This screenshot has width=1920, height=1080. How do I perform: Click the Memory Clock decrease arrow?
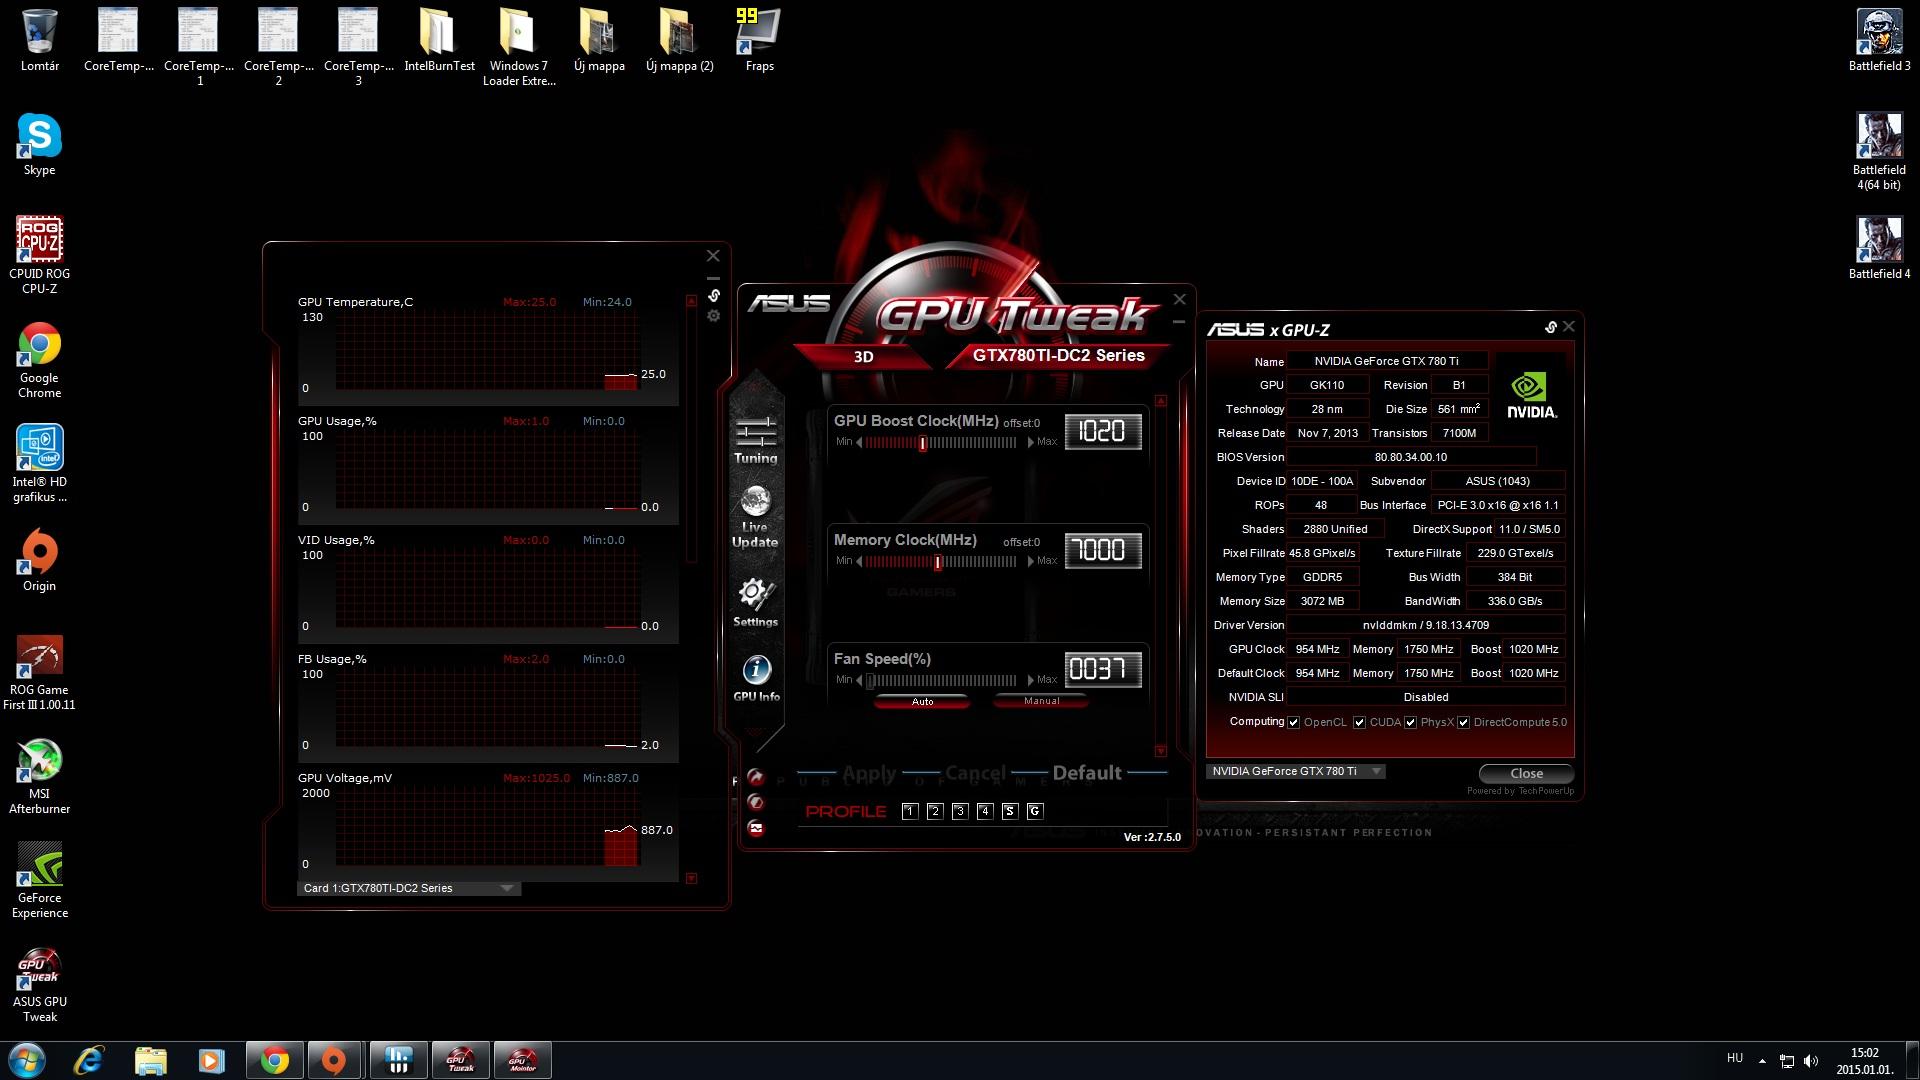859,561
